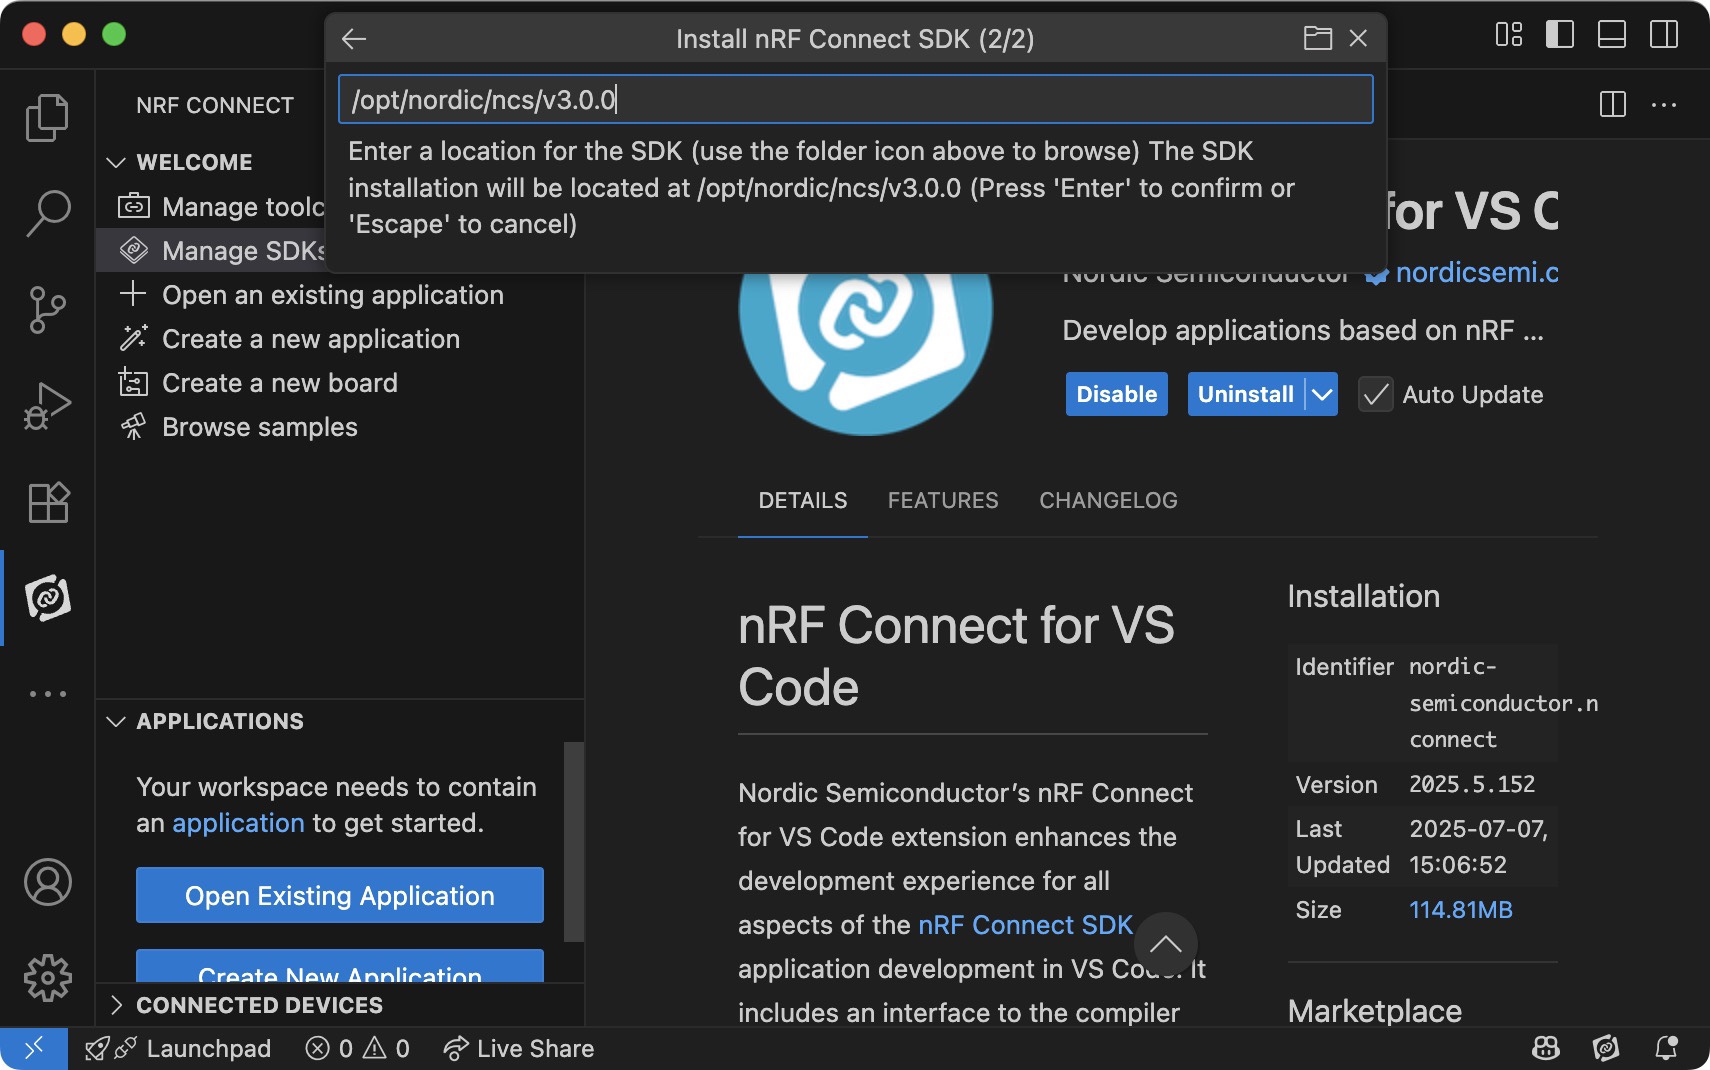Screen dimensions: 1710x1070
Task: Switch to the Features tab
Action: click(x=942, y=500)
